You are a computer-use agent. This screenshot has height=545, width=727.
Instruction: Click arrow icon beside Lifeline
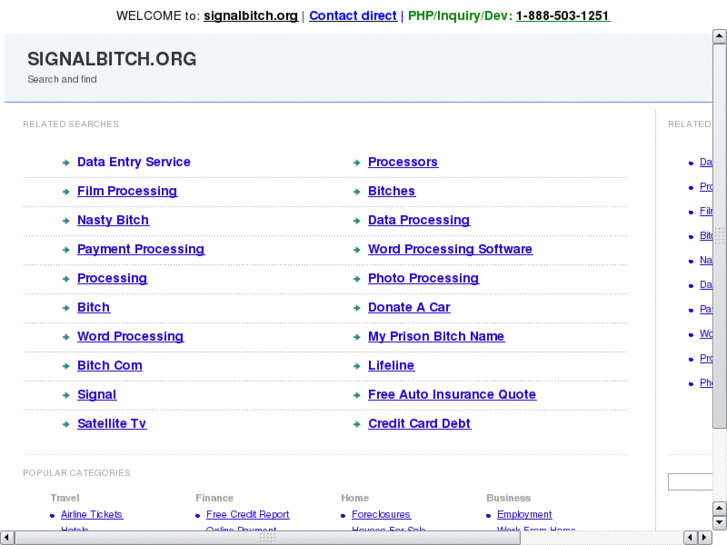[357, 366]
